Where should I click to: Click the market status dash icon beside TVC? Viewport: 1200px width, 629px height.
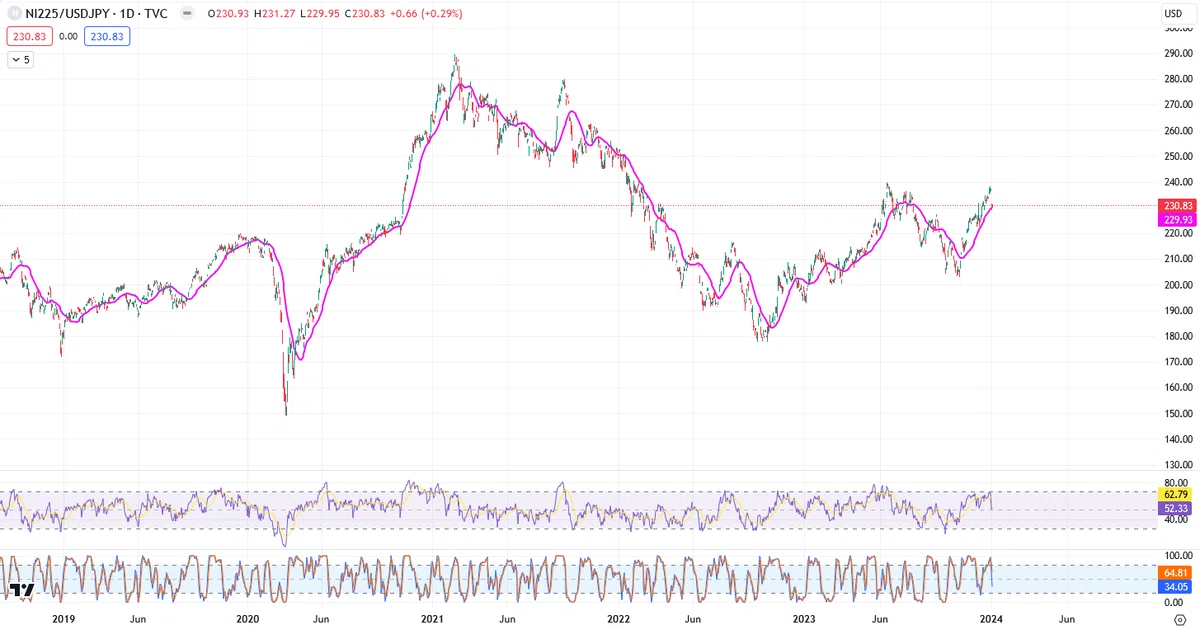186,14
